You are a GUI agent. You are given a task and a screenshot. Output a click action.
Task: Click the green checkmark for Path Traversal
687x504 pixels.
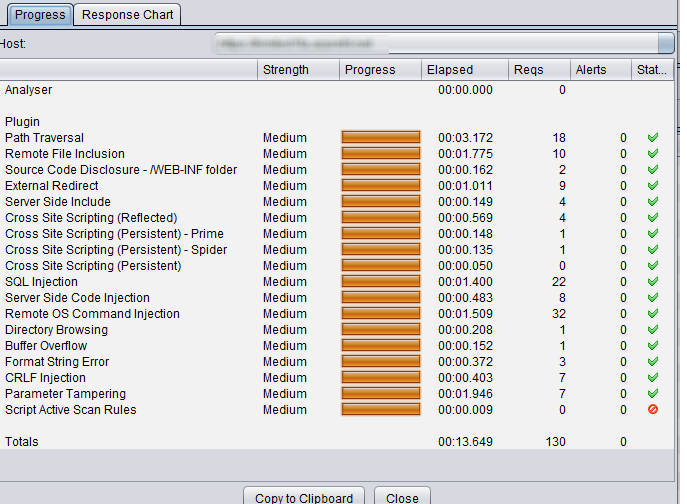tap(653, 138)
